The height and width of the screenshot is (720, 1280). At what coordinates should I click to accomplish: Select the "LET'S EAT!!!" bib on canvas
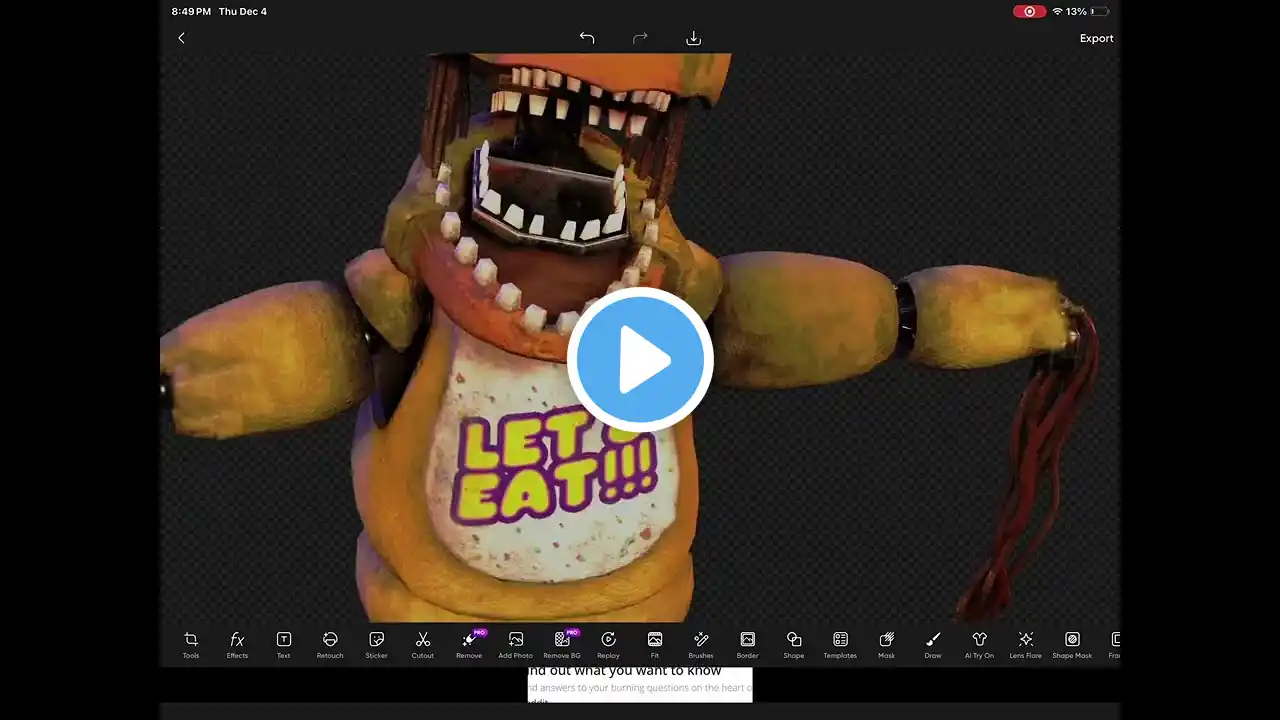pos(555,459)
